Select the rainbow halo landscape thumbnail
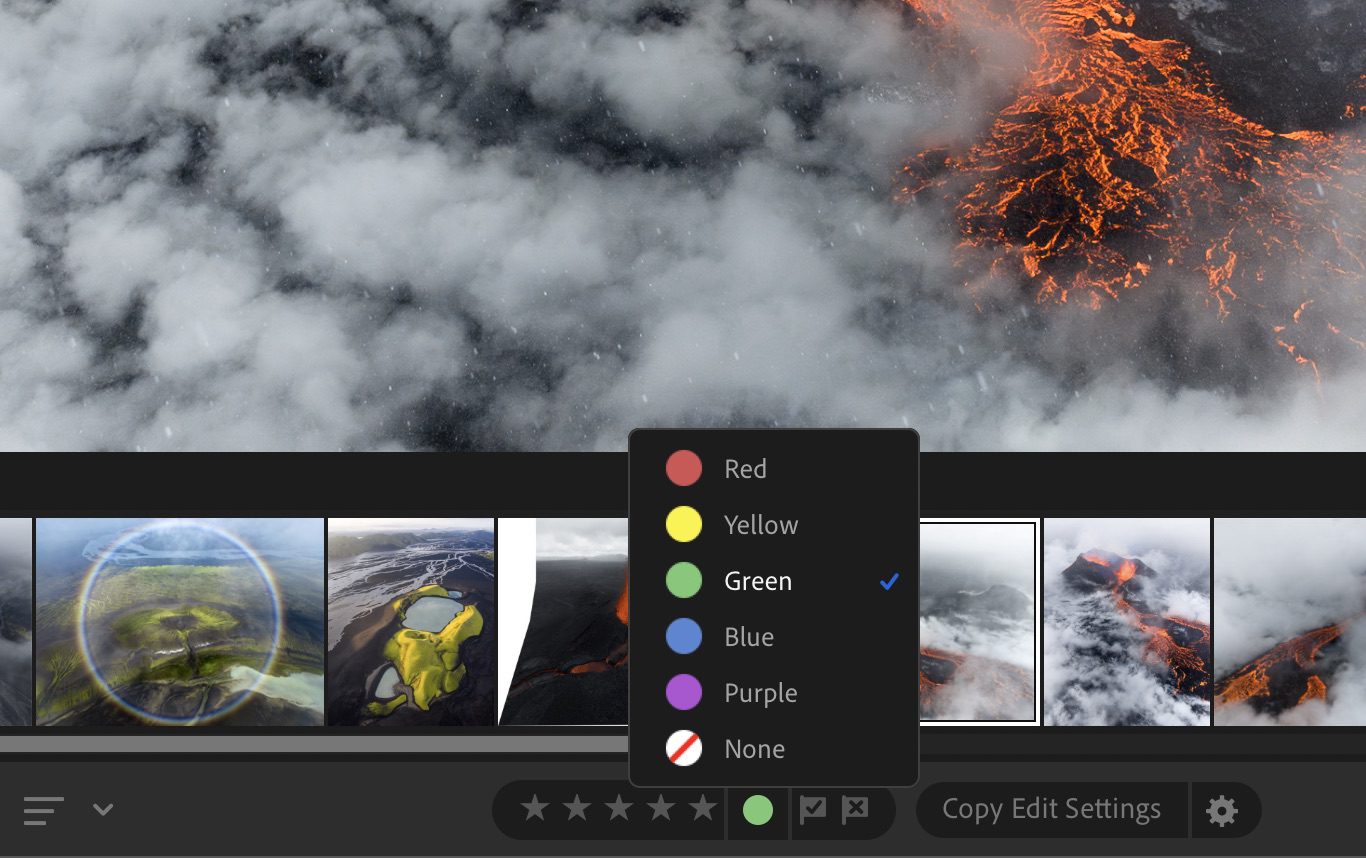The height and width of the screenshot is (858, 1366). click(x=180, y=621)
